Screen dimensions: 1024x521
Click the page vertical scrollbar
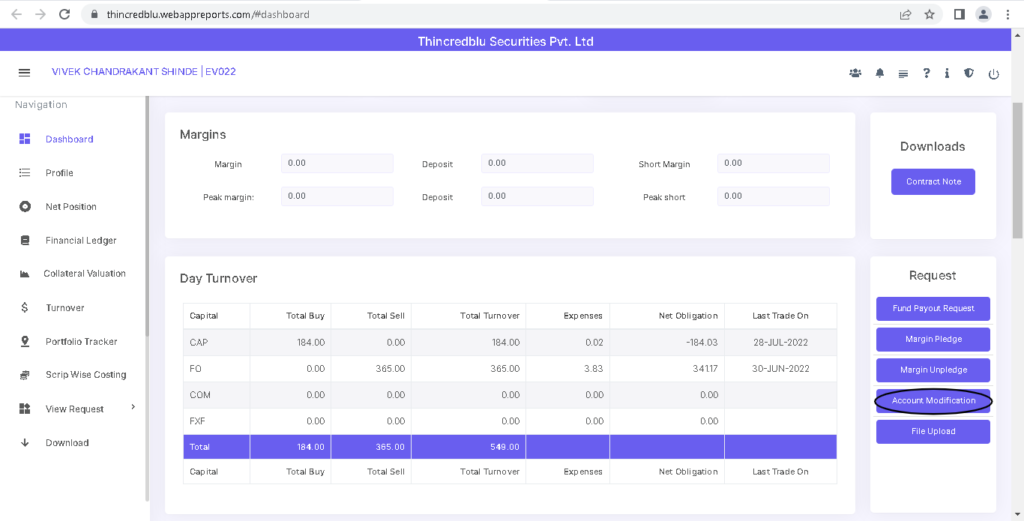(1017, 170)
